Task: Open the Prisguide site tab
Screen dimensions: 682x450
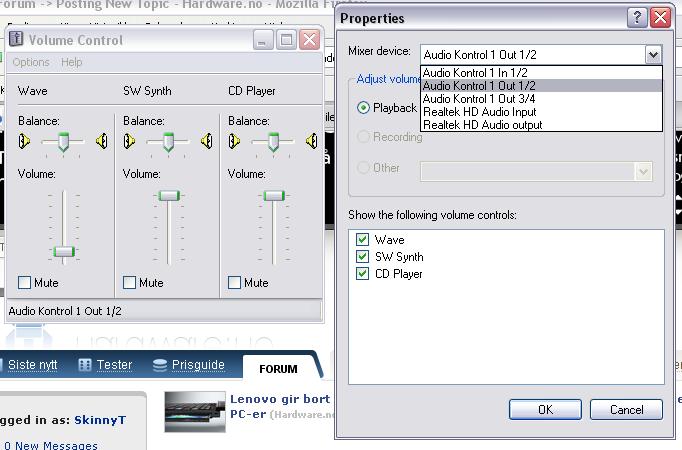Action: 198,365
